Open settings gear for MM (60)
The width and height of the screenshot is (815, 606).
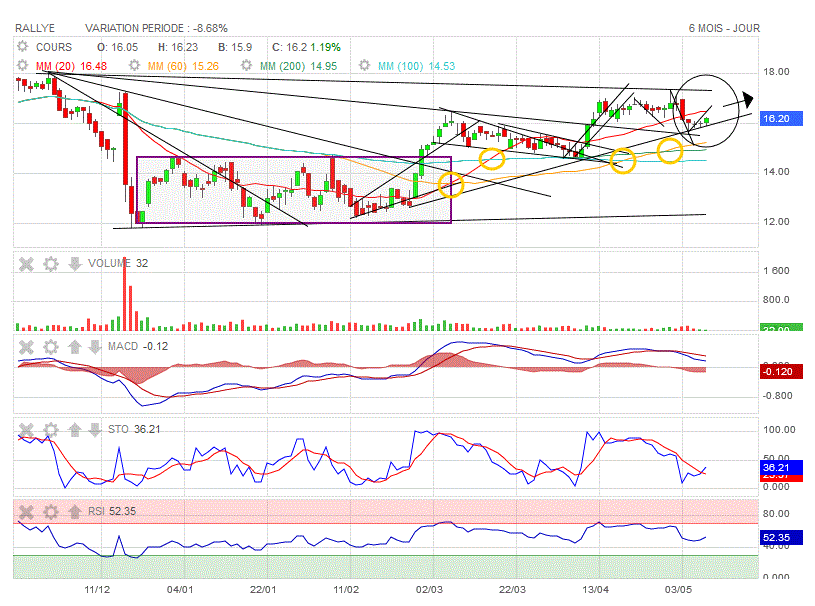[134, 65]
